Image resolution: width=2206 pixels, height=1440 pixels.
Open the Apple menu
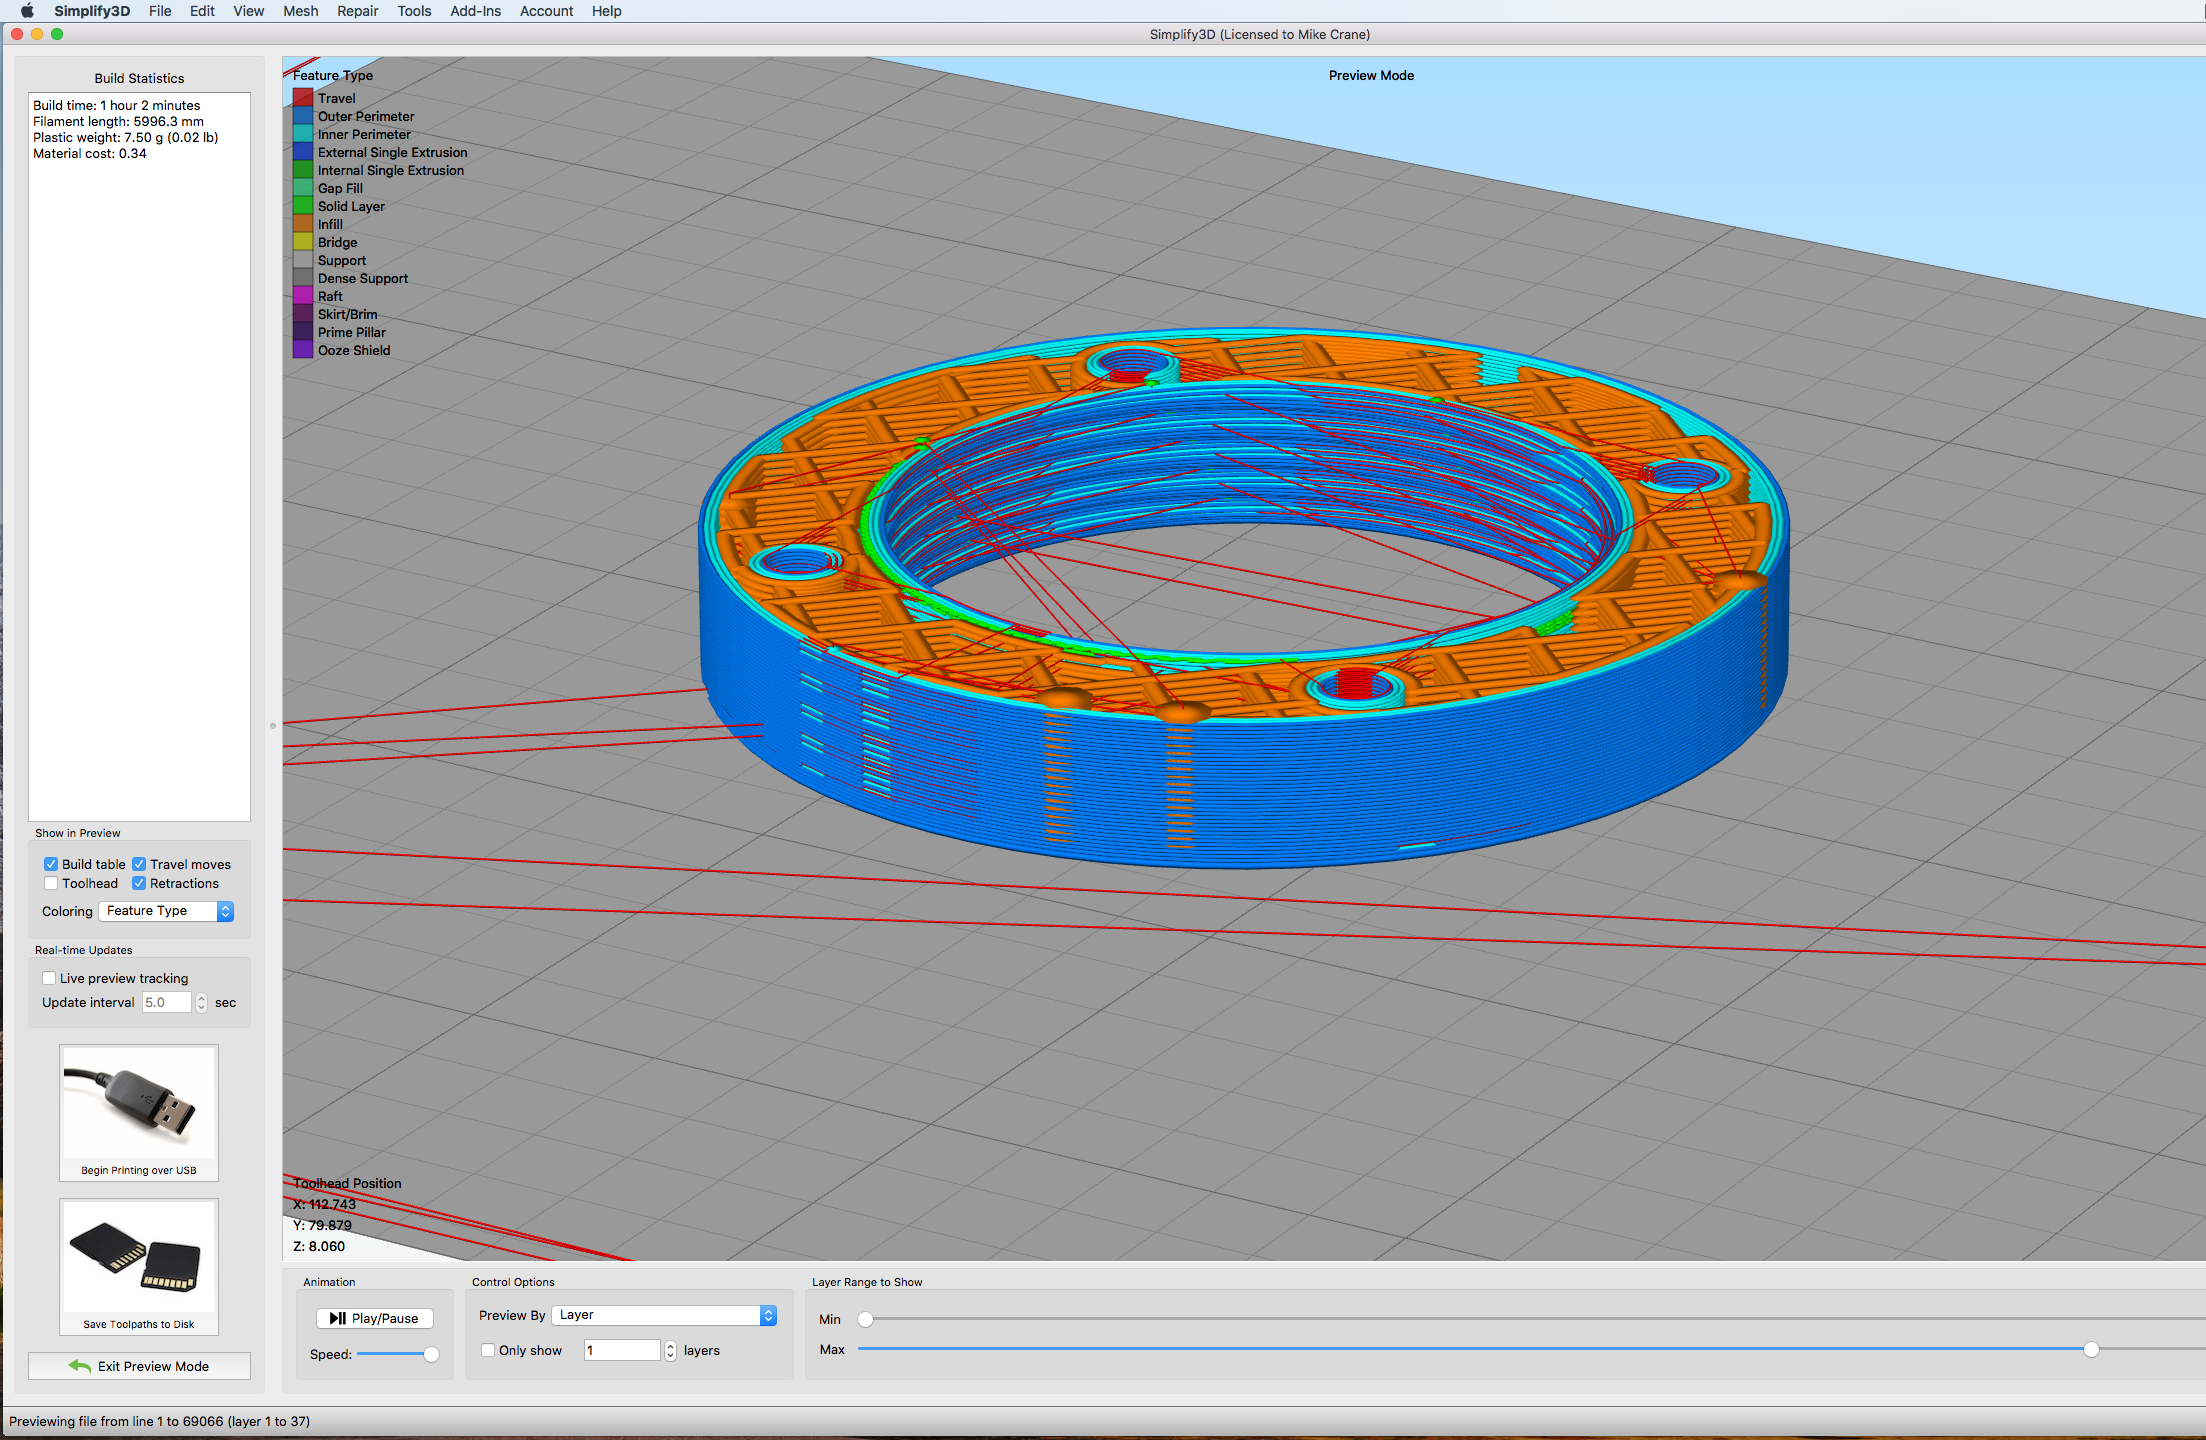pyautogui.click(x=27, y=11)
